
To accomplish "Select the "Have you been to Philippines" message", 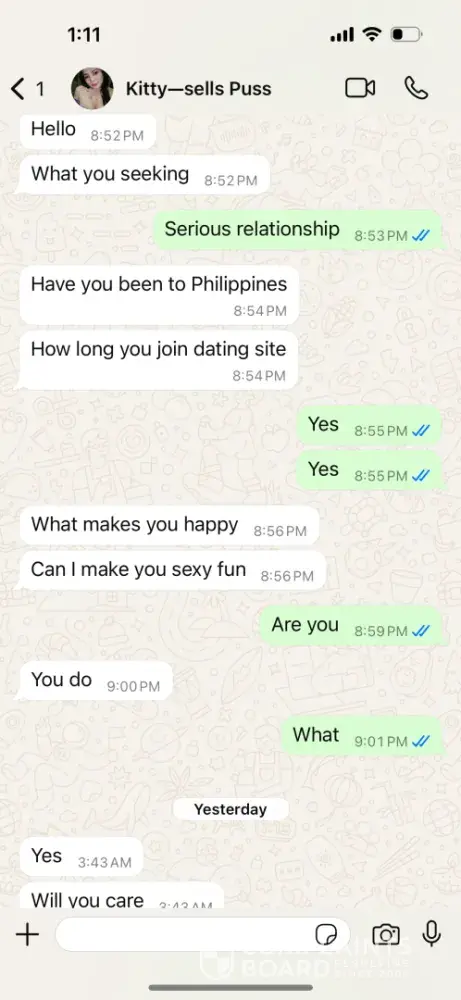I will 159,295.
